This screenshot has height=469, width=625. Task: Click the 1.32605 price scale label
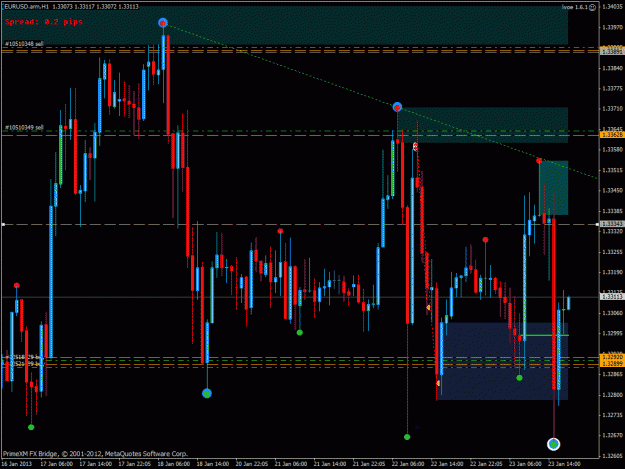pyautogui.click(x=612, y=456)
